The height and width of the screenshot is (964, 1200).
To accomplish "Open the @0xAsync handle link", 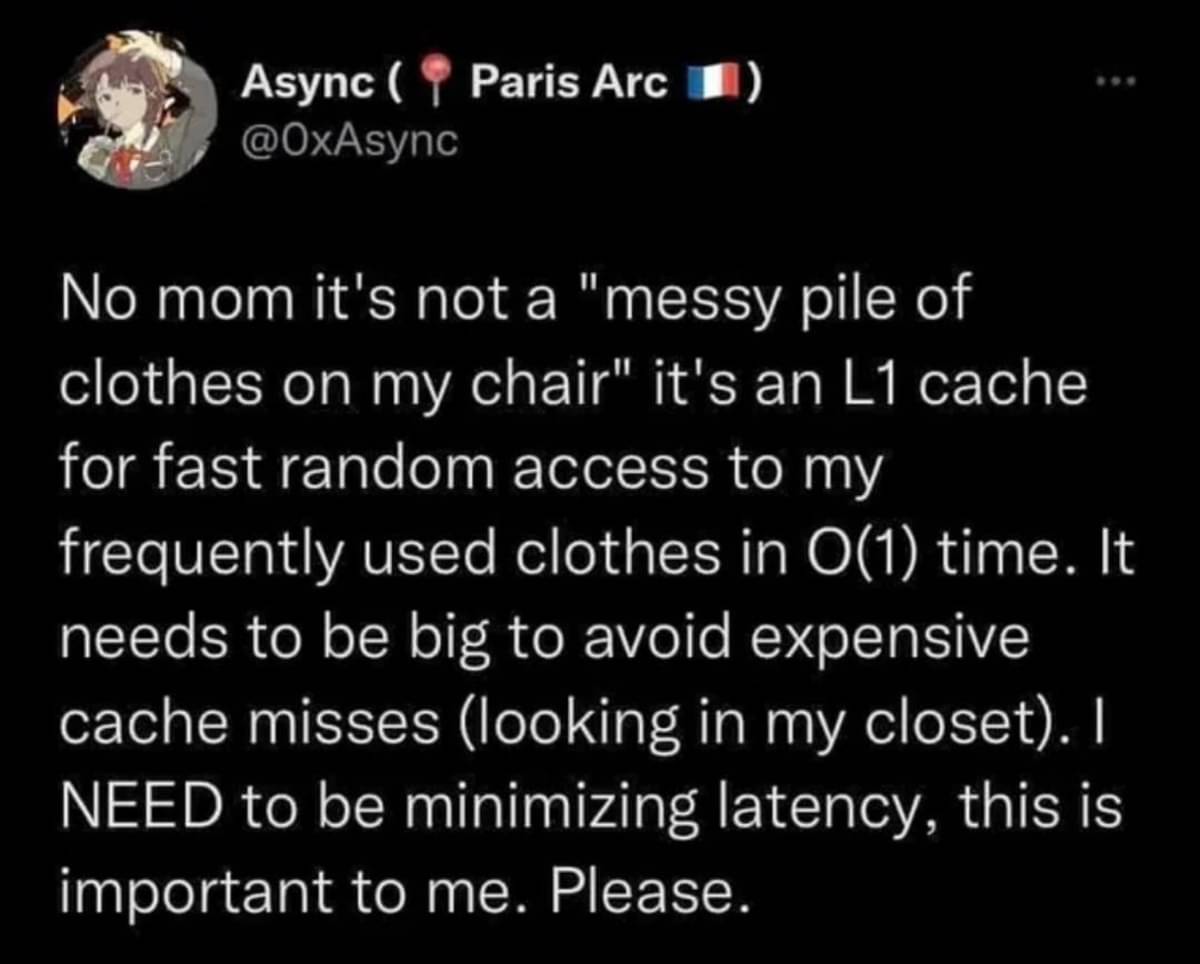I will [348, 140].
